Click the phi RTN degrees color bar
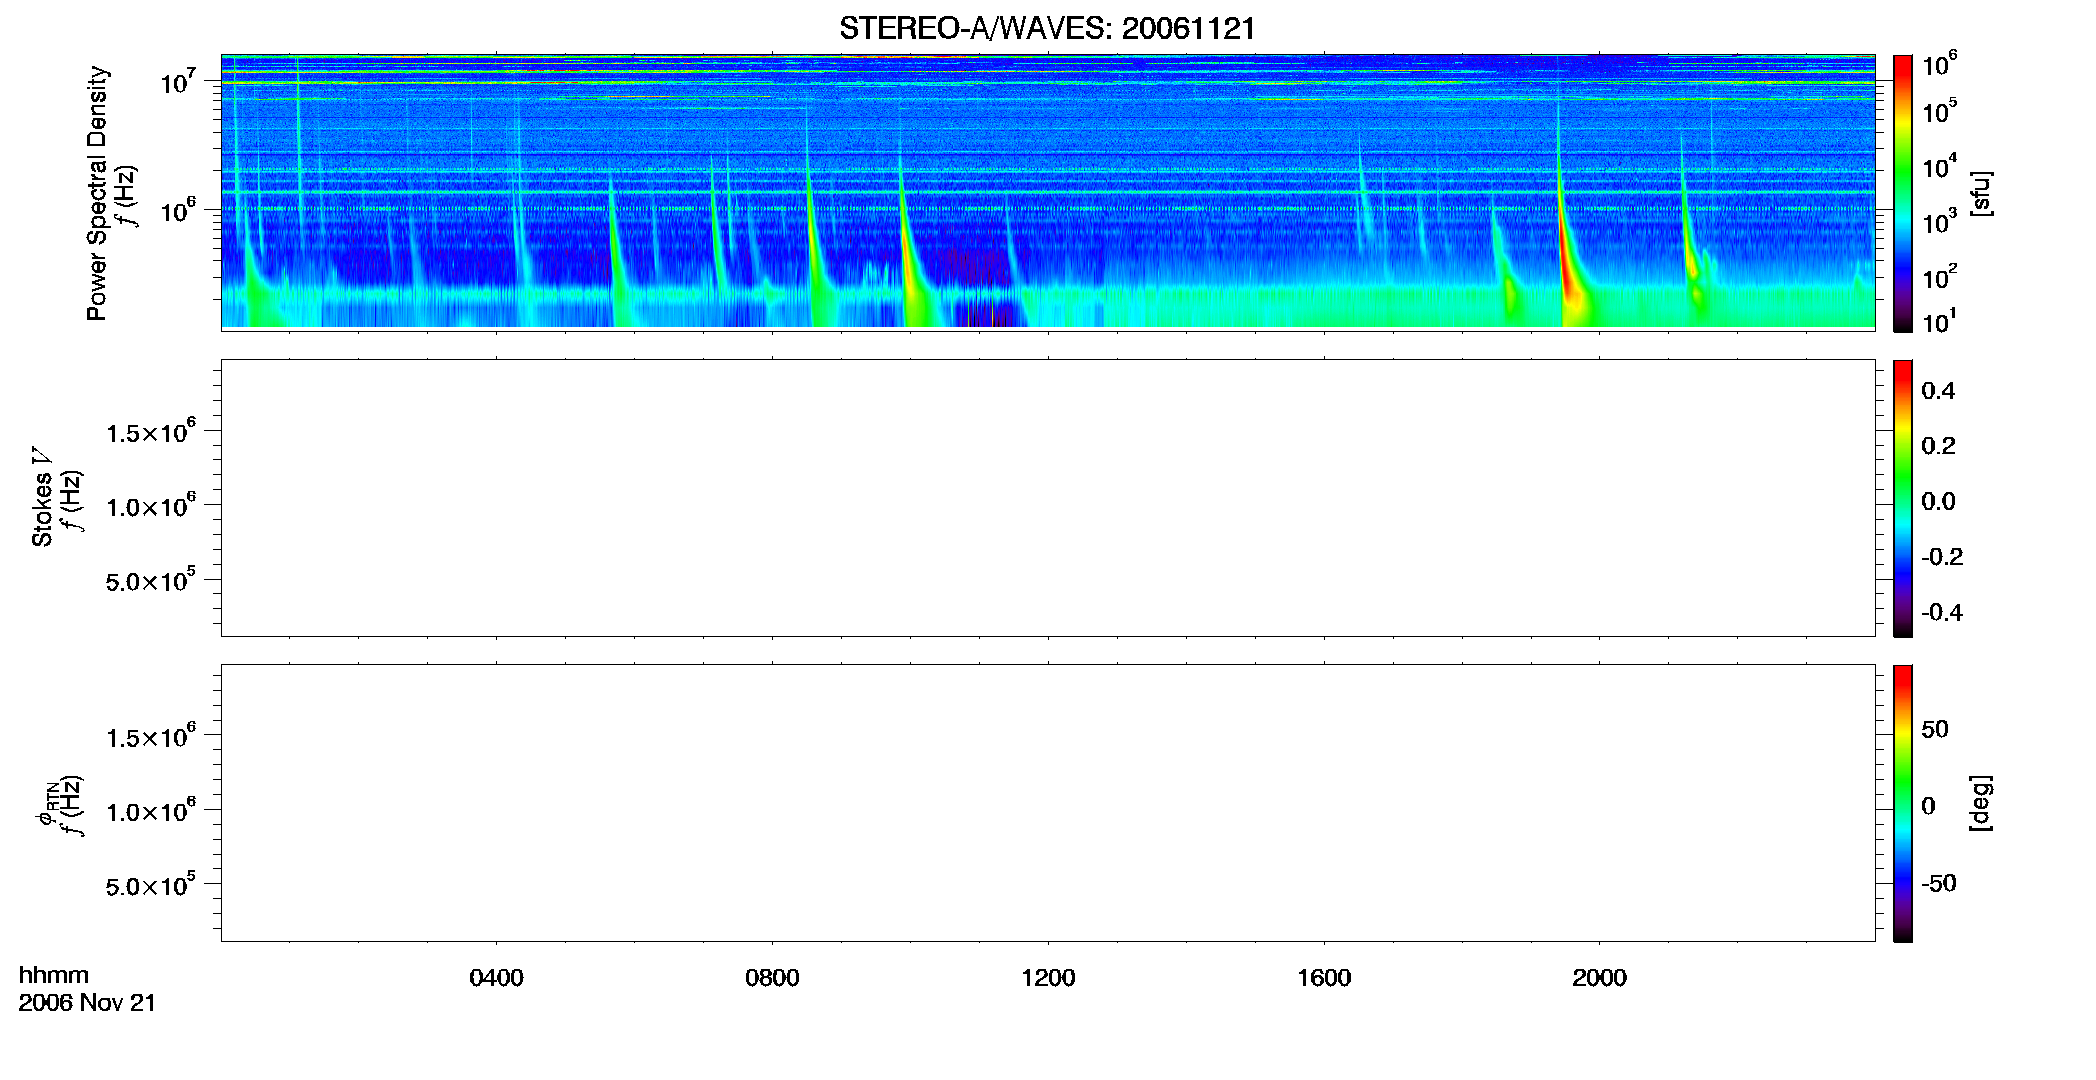2096x1080 pixels. point(1902,803)
